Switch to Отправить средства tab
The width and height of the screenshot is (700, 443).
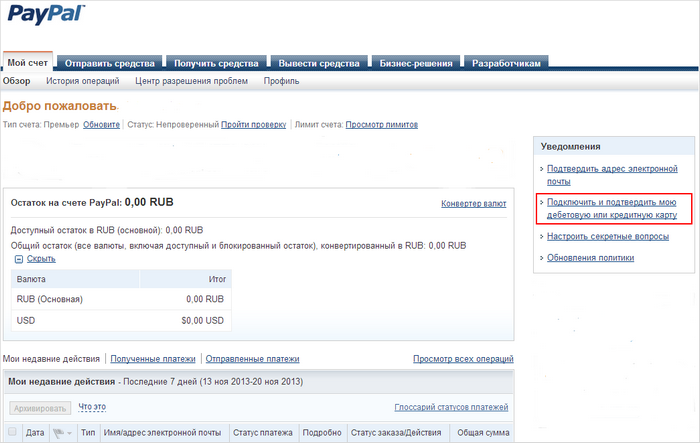point(110,63)
